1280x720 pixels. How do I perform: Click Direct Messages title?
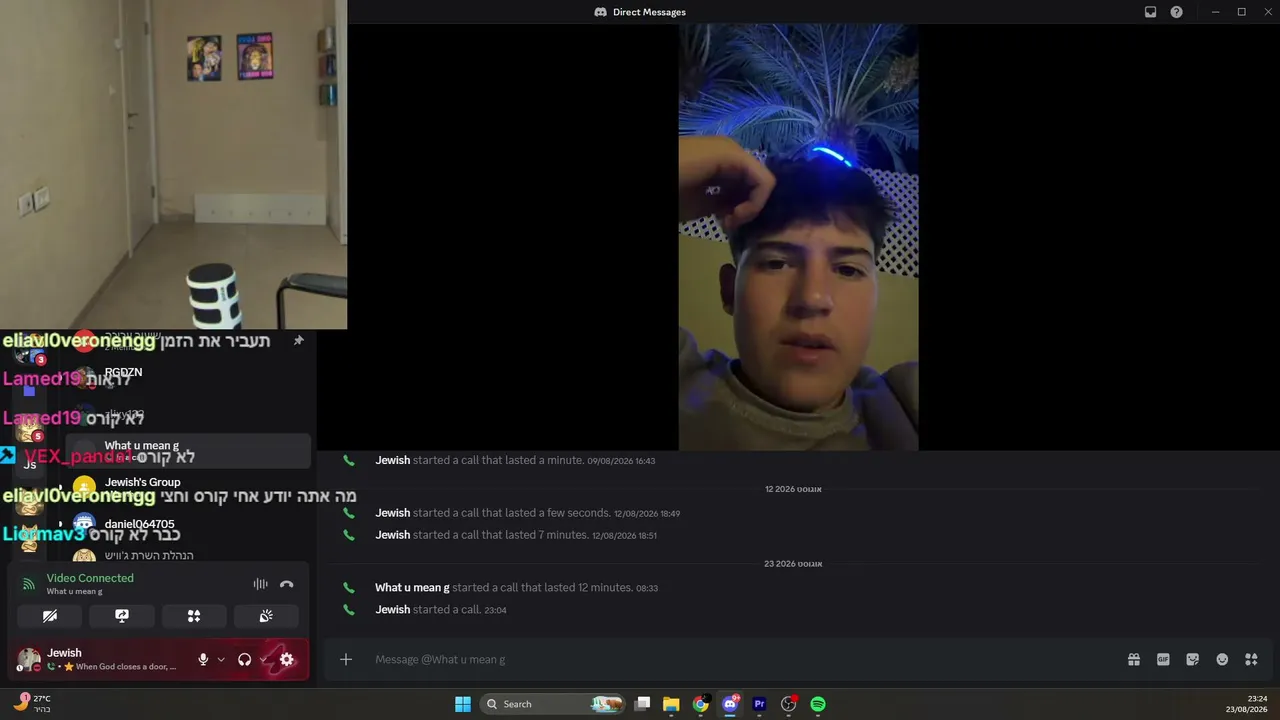pos(649,12)
